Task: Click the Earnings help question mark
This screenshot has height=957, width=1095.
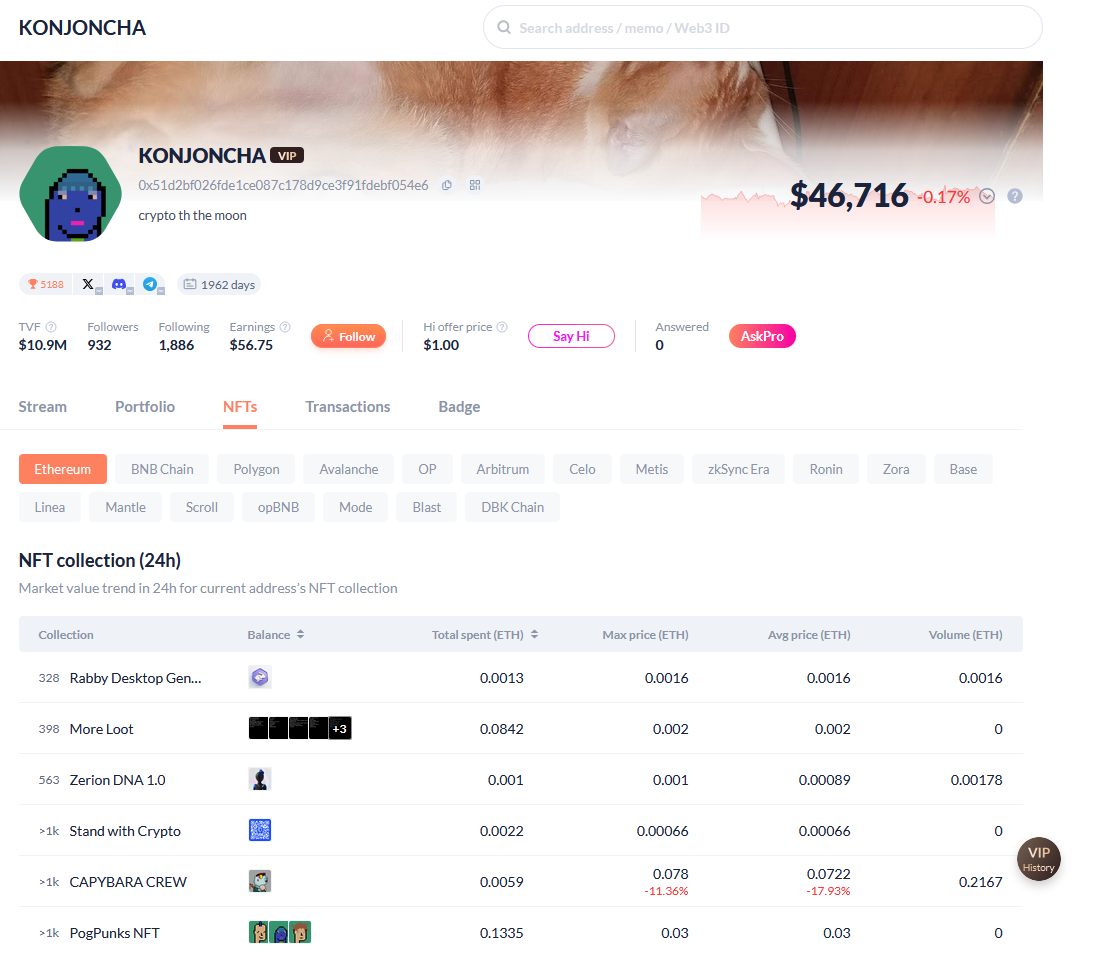Action: pyautogui.click(x=285, y=327)
